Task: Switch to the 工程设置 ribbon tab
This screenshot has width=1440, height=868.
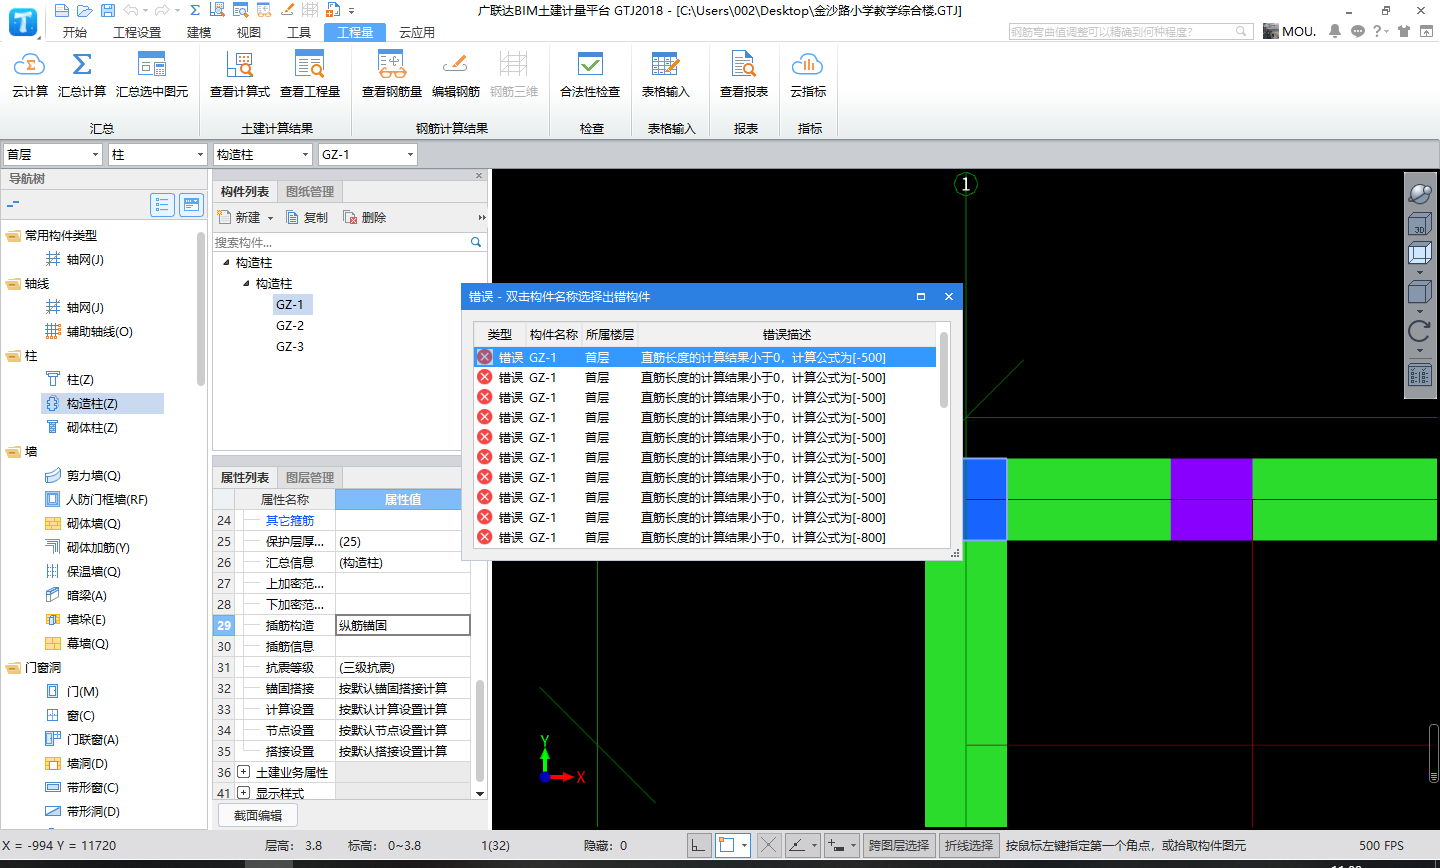Action: coord(137,32)
